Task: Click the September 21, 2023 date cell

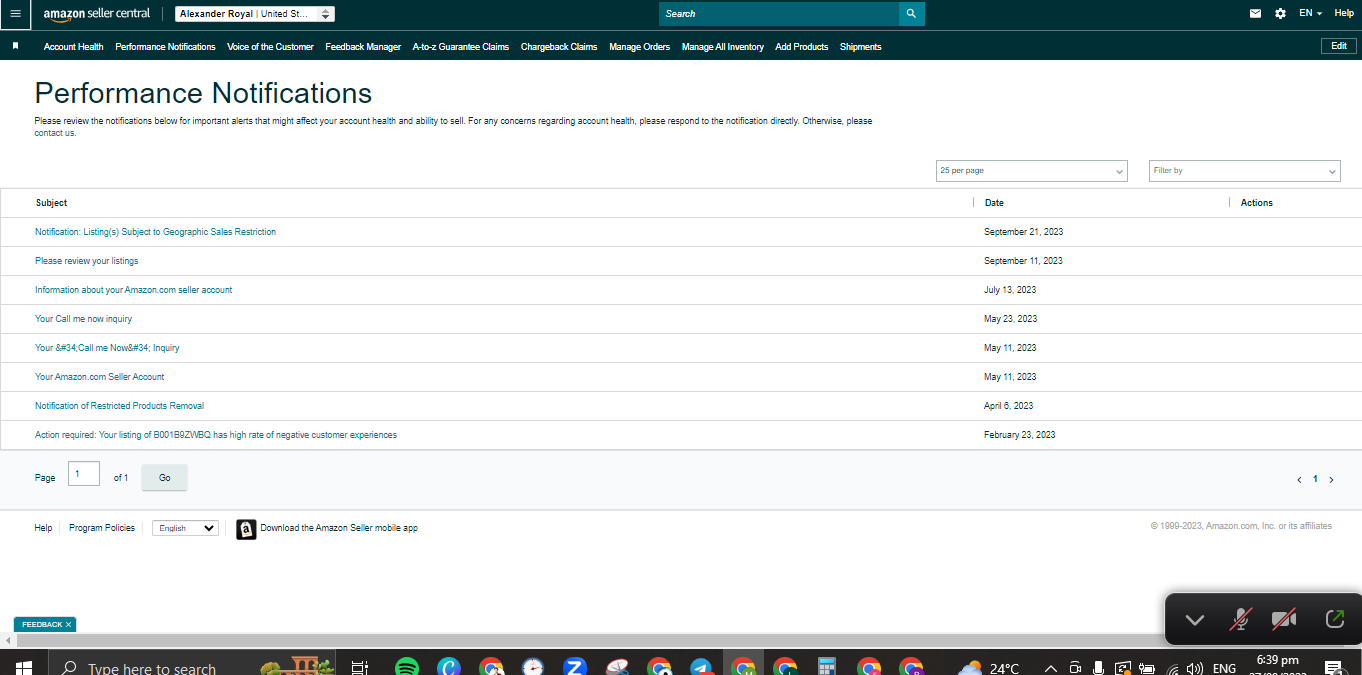Action: coord(1024,232)
